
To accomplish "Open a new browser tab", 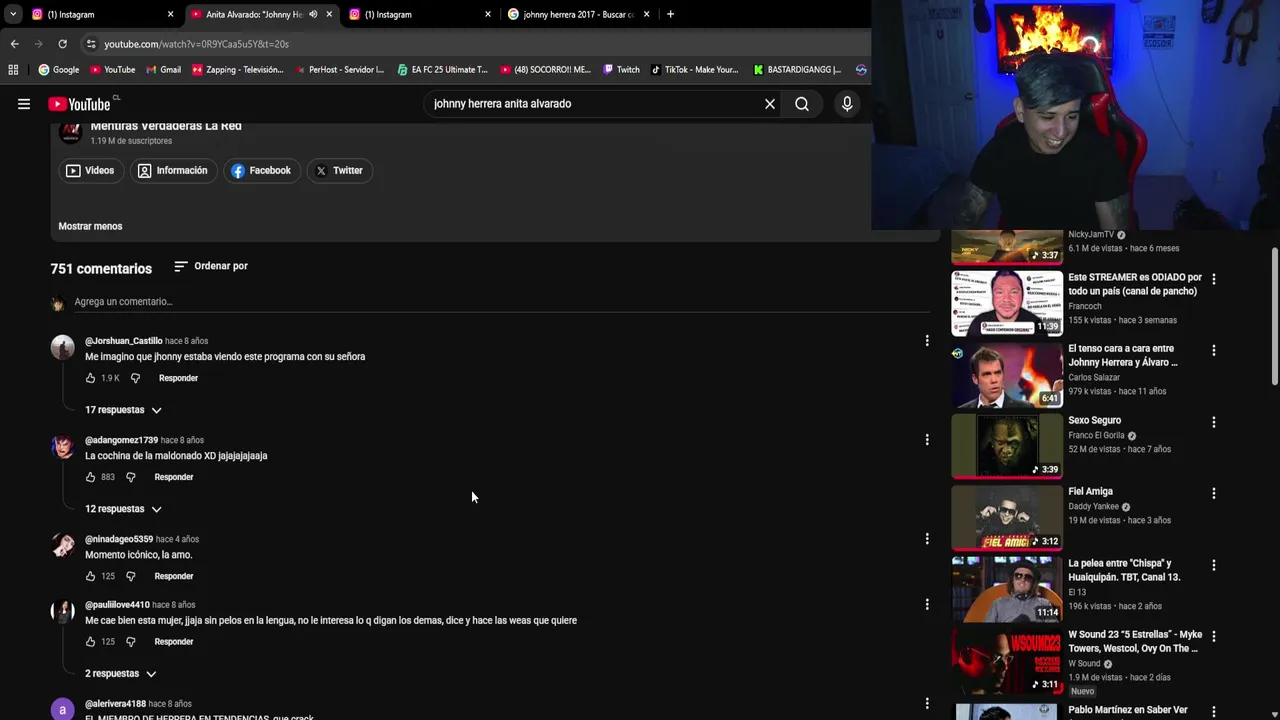I will click(670, 14).
